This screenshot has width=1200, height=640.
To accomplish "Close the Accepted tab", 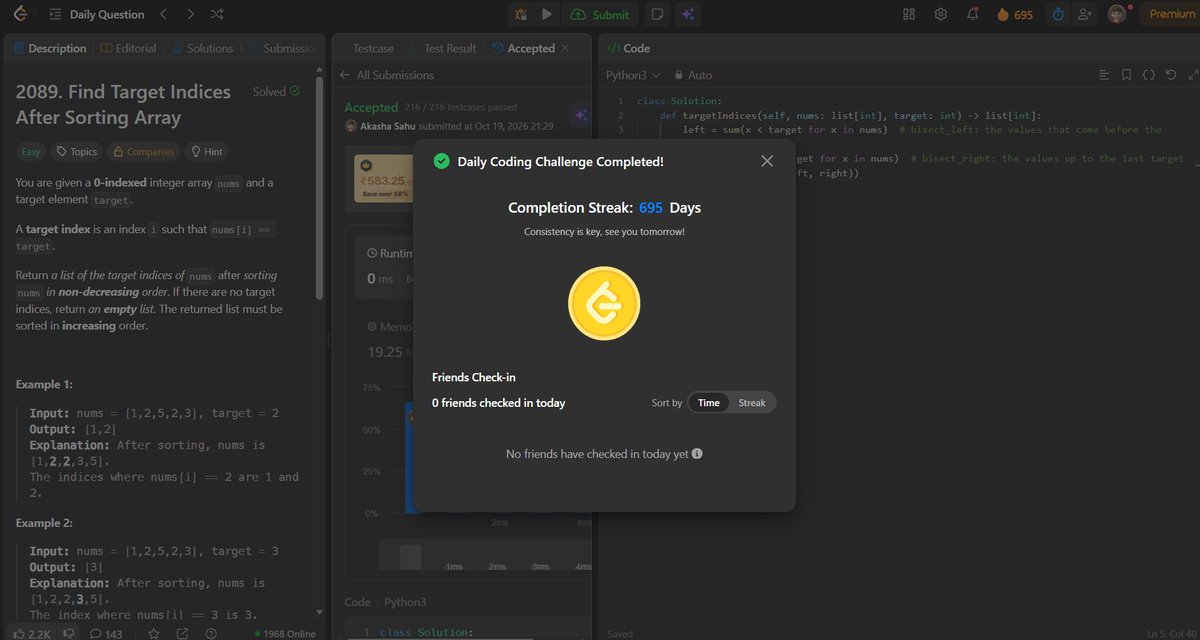I will [x=564, y=48].
